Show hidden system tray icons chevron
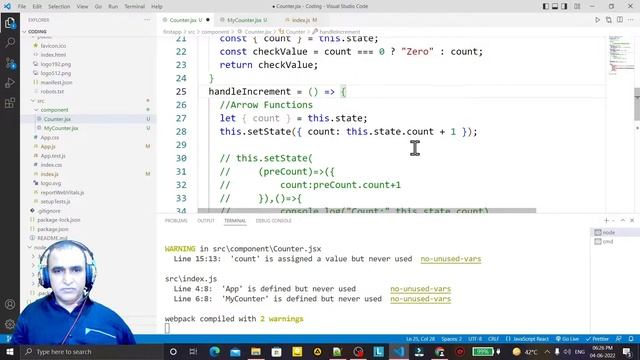The image size is (640, 360). point(547,351)
